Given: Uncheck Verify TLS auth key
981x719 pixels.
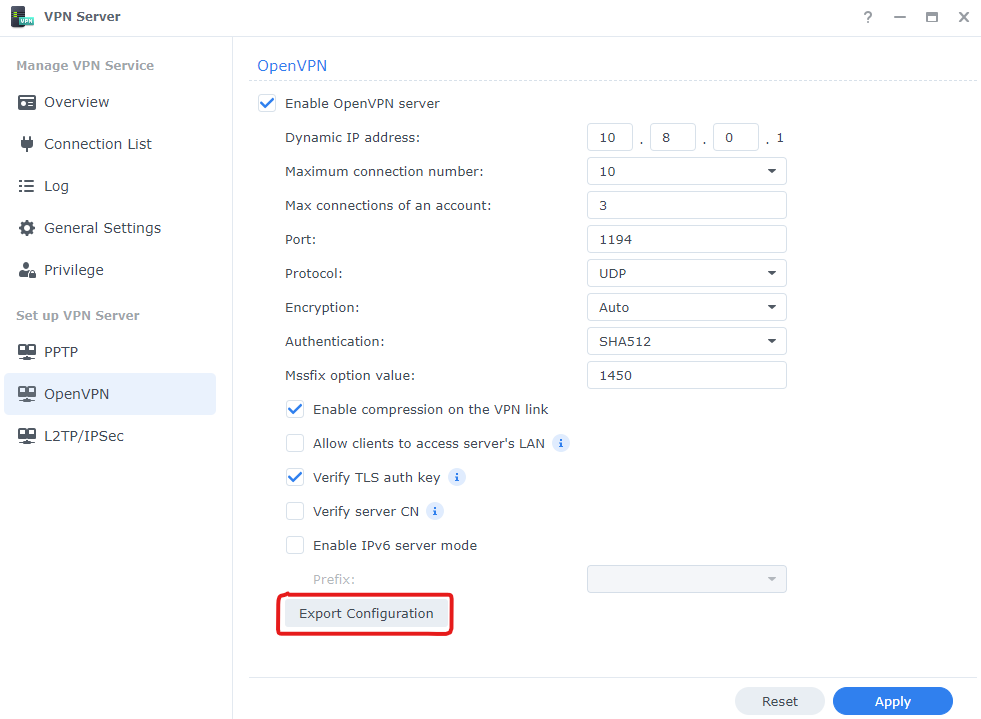Looking at the screenshot, I should (x=295, y=477).
